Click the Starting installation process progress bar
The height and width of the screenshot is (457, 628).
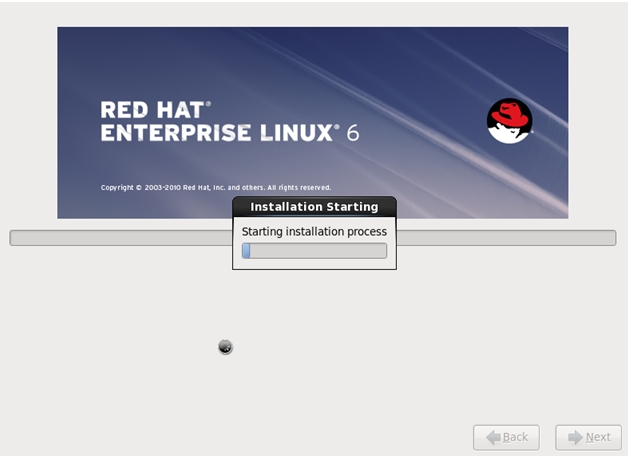(x=314, y=251)
